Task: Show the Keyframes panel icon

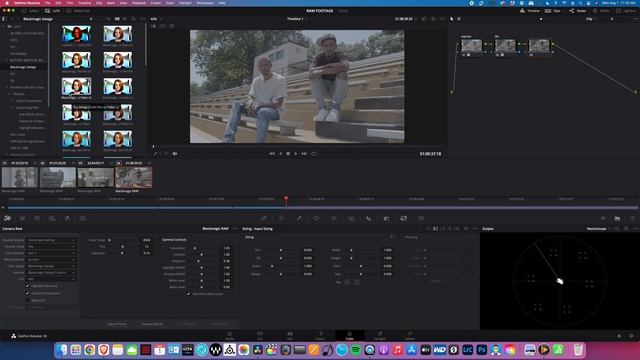Action: [603, 219]
